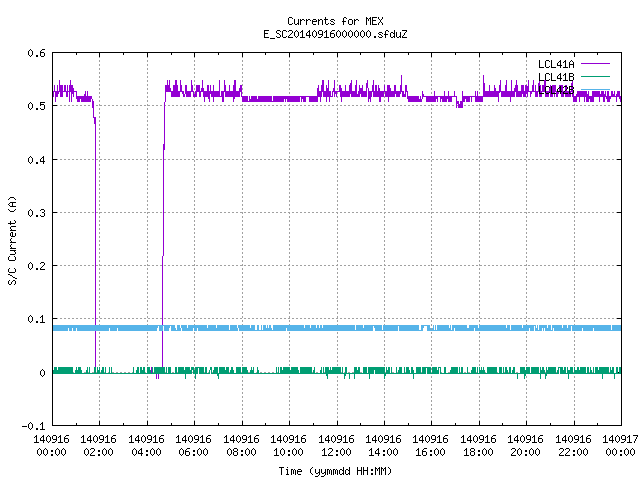
Task: Click the x-axis label 'Time (yymmdd HH:MM)'
Action: click(x=335, y=471)
